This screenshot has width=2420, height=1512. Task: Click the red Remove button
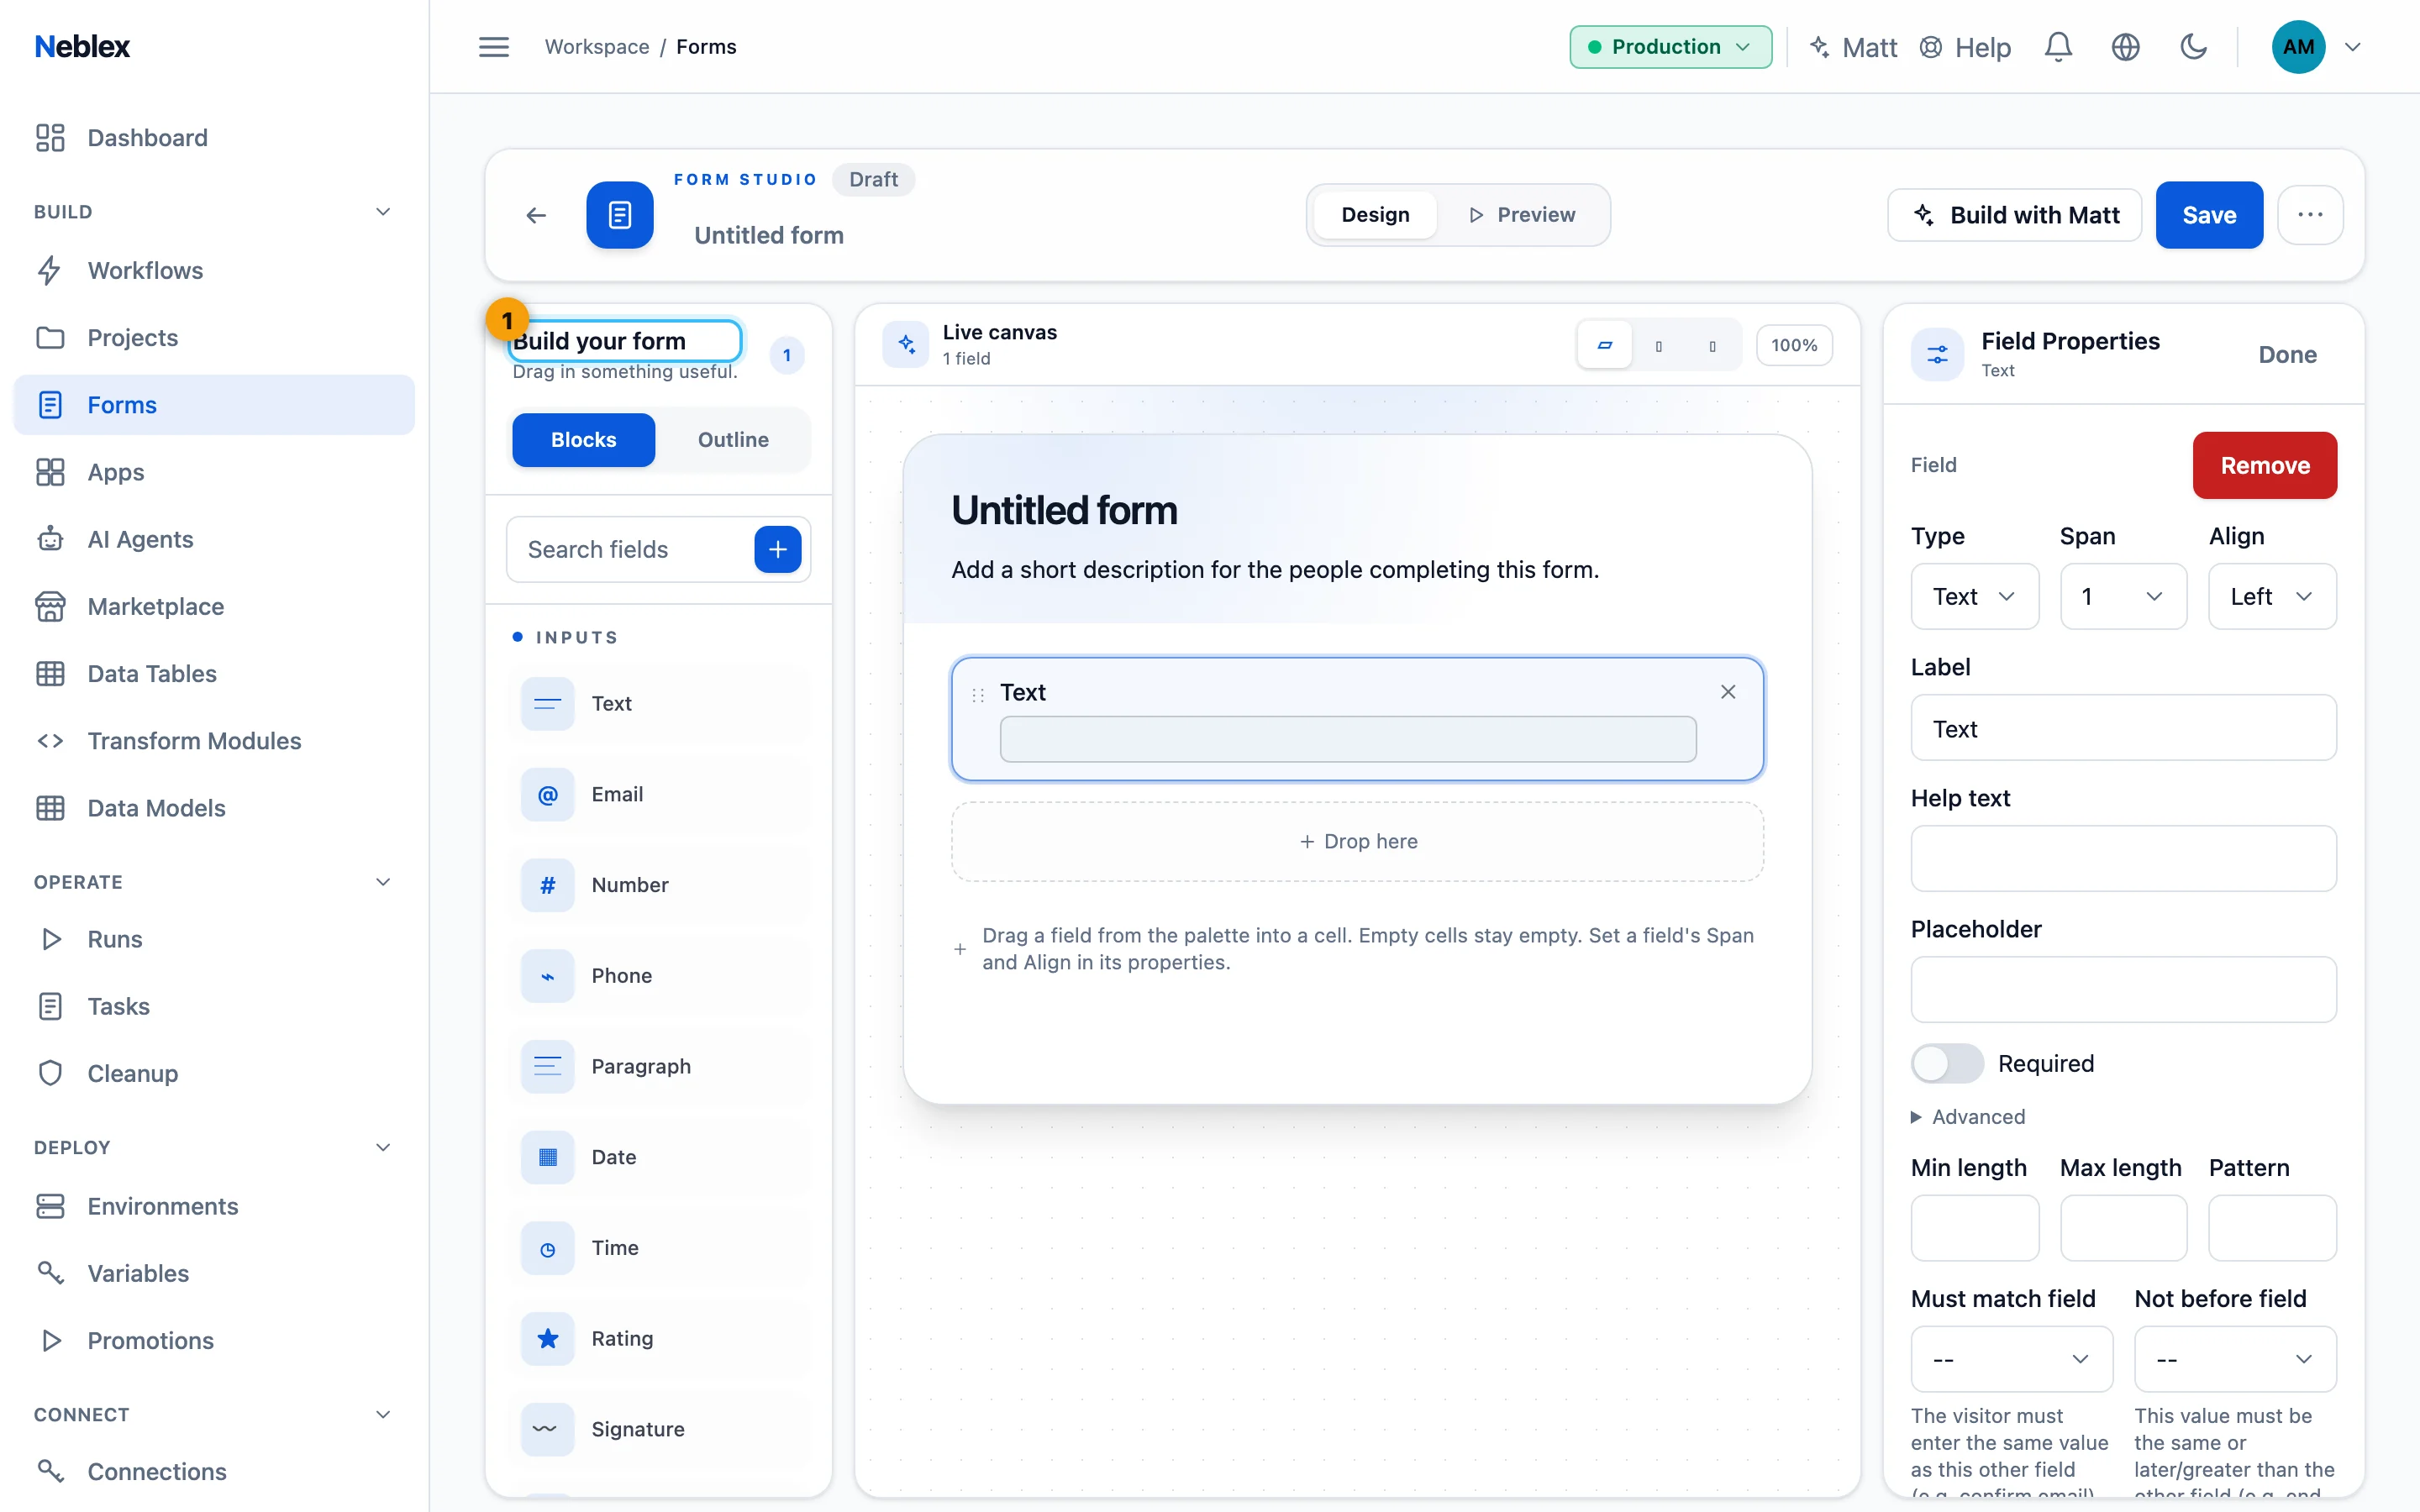tap(2265, 465)
